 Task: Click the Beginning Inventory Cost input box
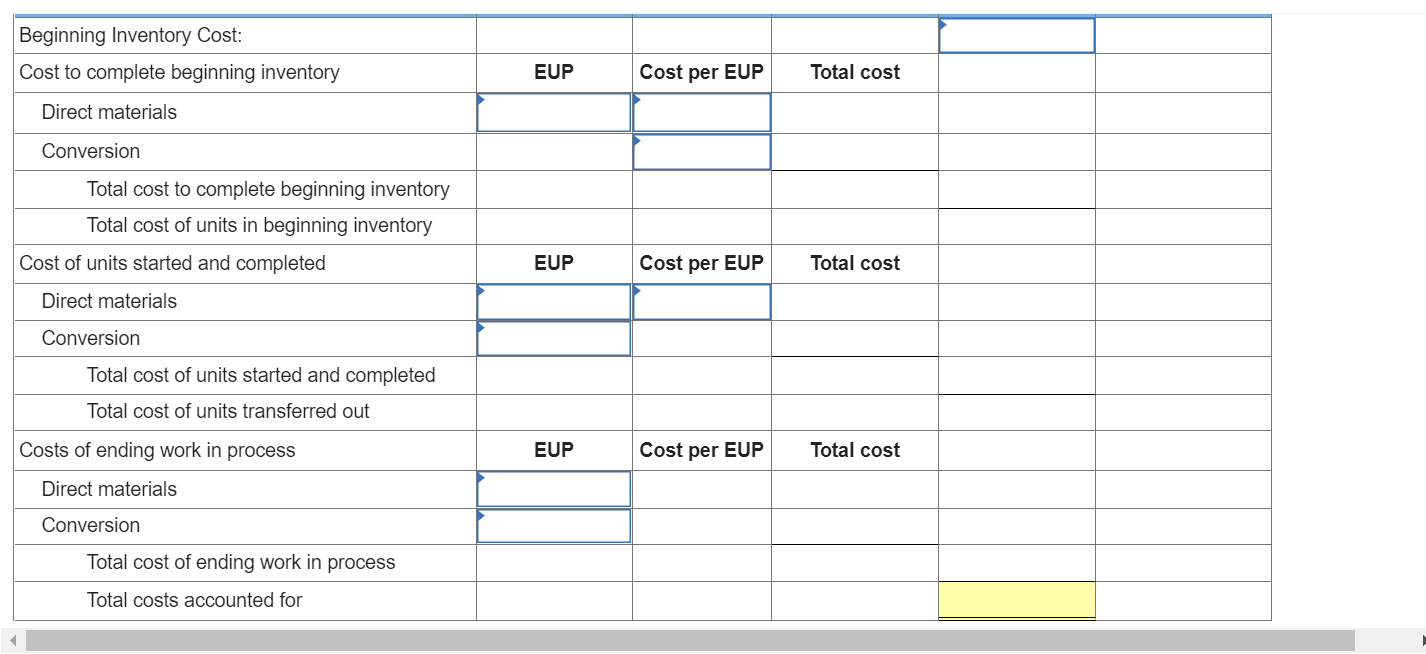click(1016, 35)
